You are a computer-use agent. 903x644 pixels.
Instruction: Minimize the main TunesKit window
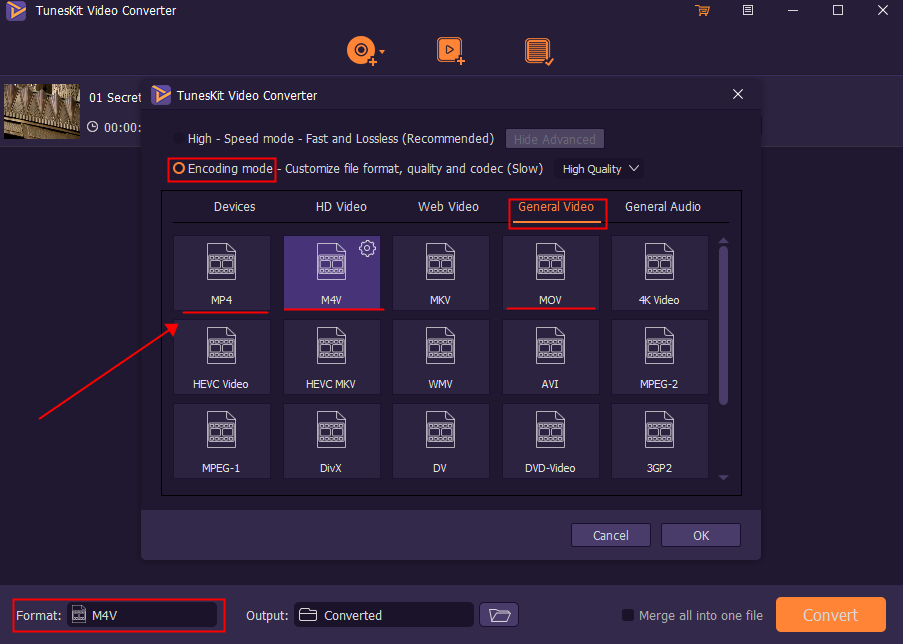[793, 10]
